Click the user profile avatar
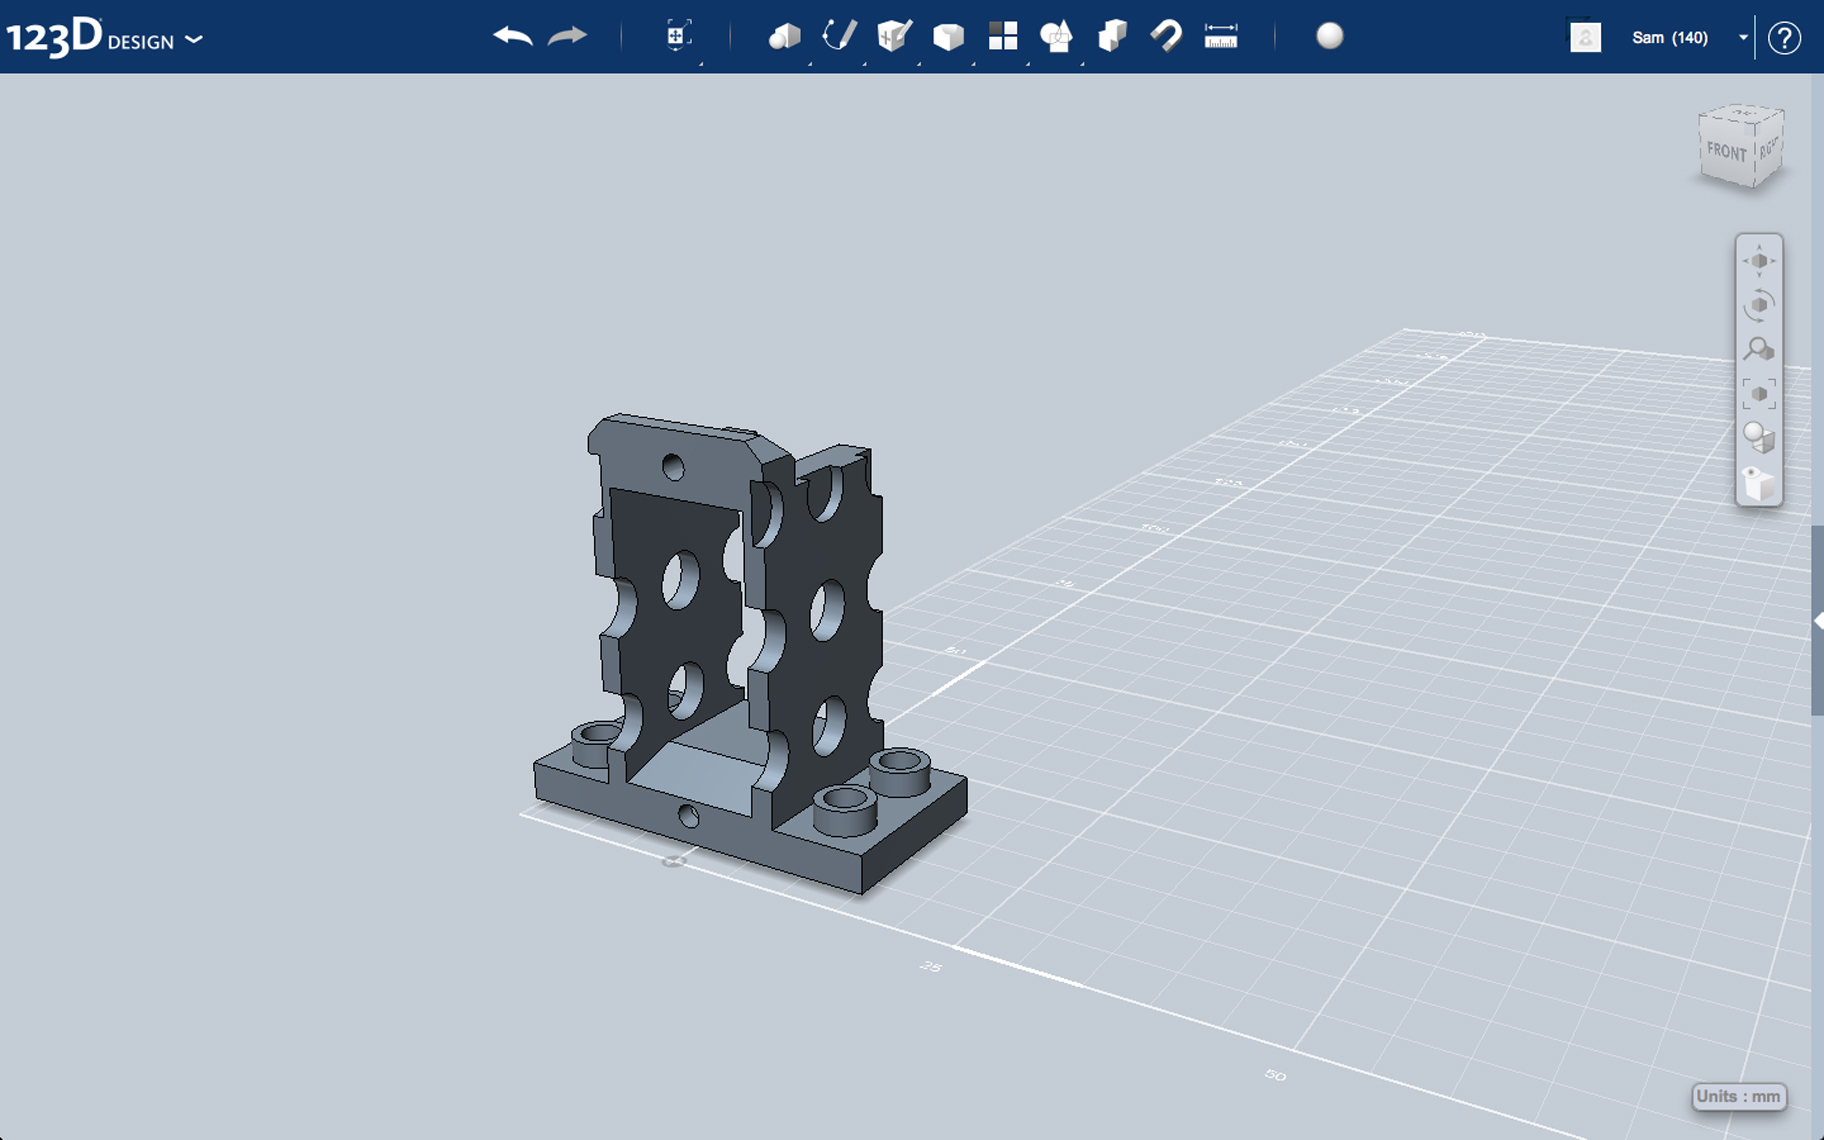This screenshot has width=1824, height=1140. (1585, 37)
